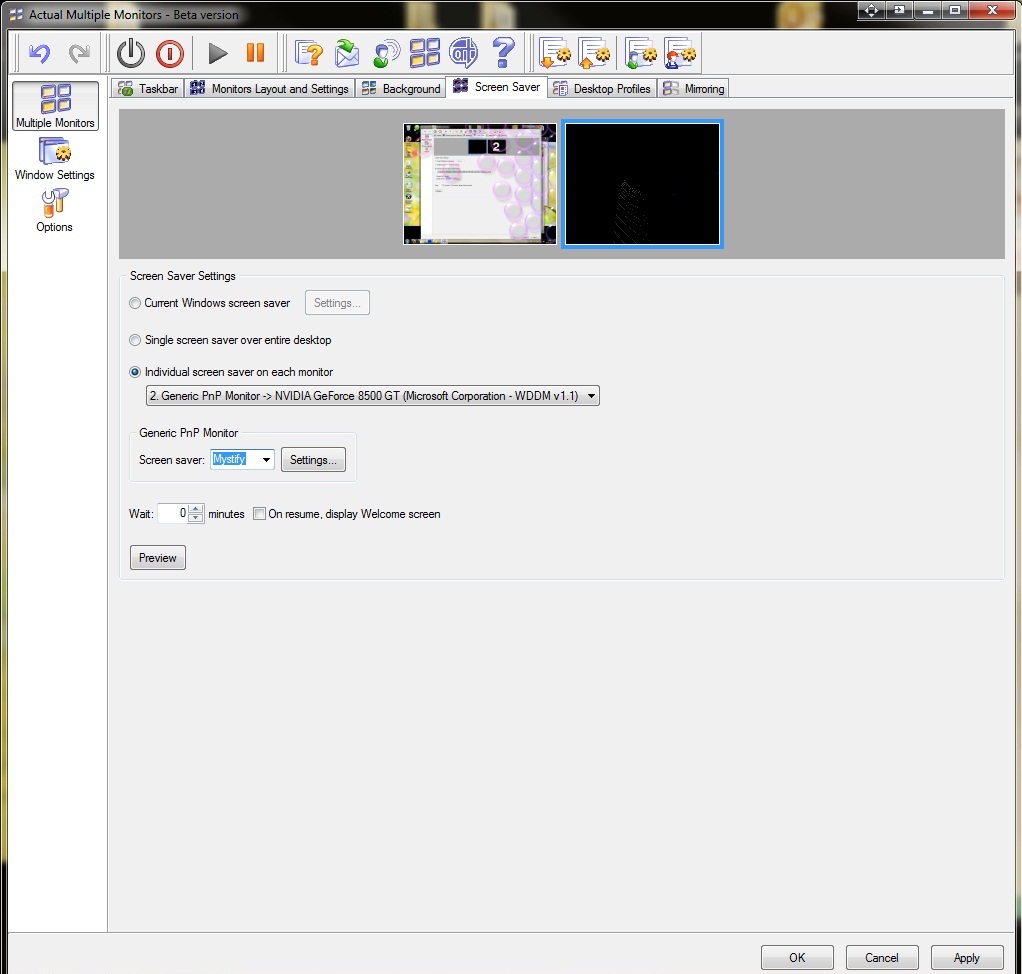Click the grey Redo arrow icon
Screen dimensions: 1022x974
coord(80,53)
